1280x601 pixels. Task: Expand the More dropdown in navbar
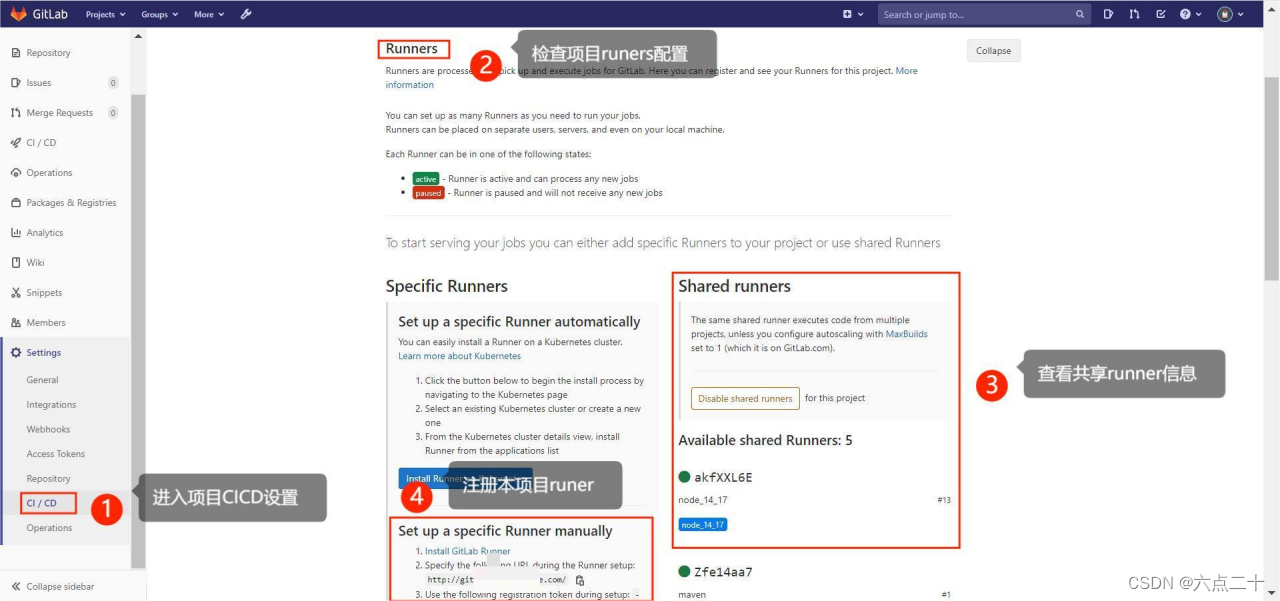click(208, 14)
